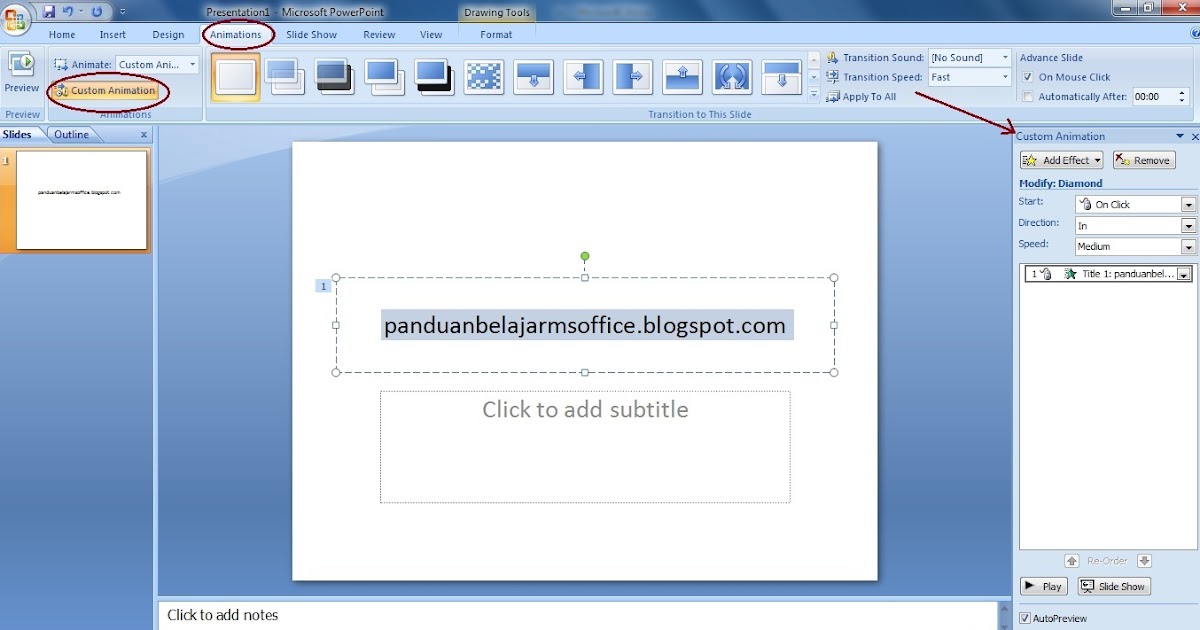Viewport: 1200px width, 630px height.
Task: Open the Review ribbon tab
Action: click(379, 35)
